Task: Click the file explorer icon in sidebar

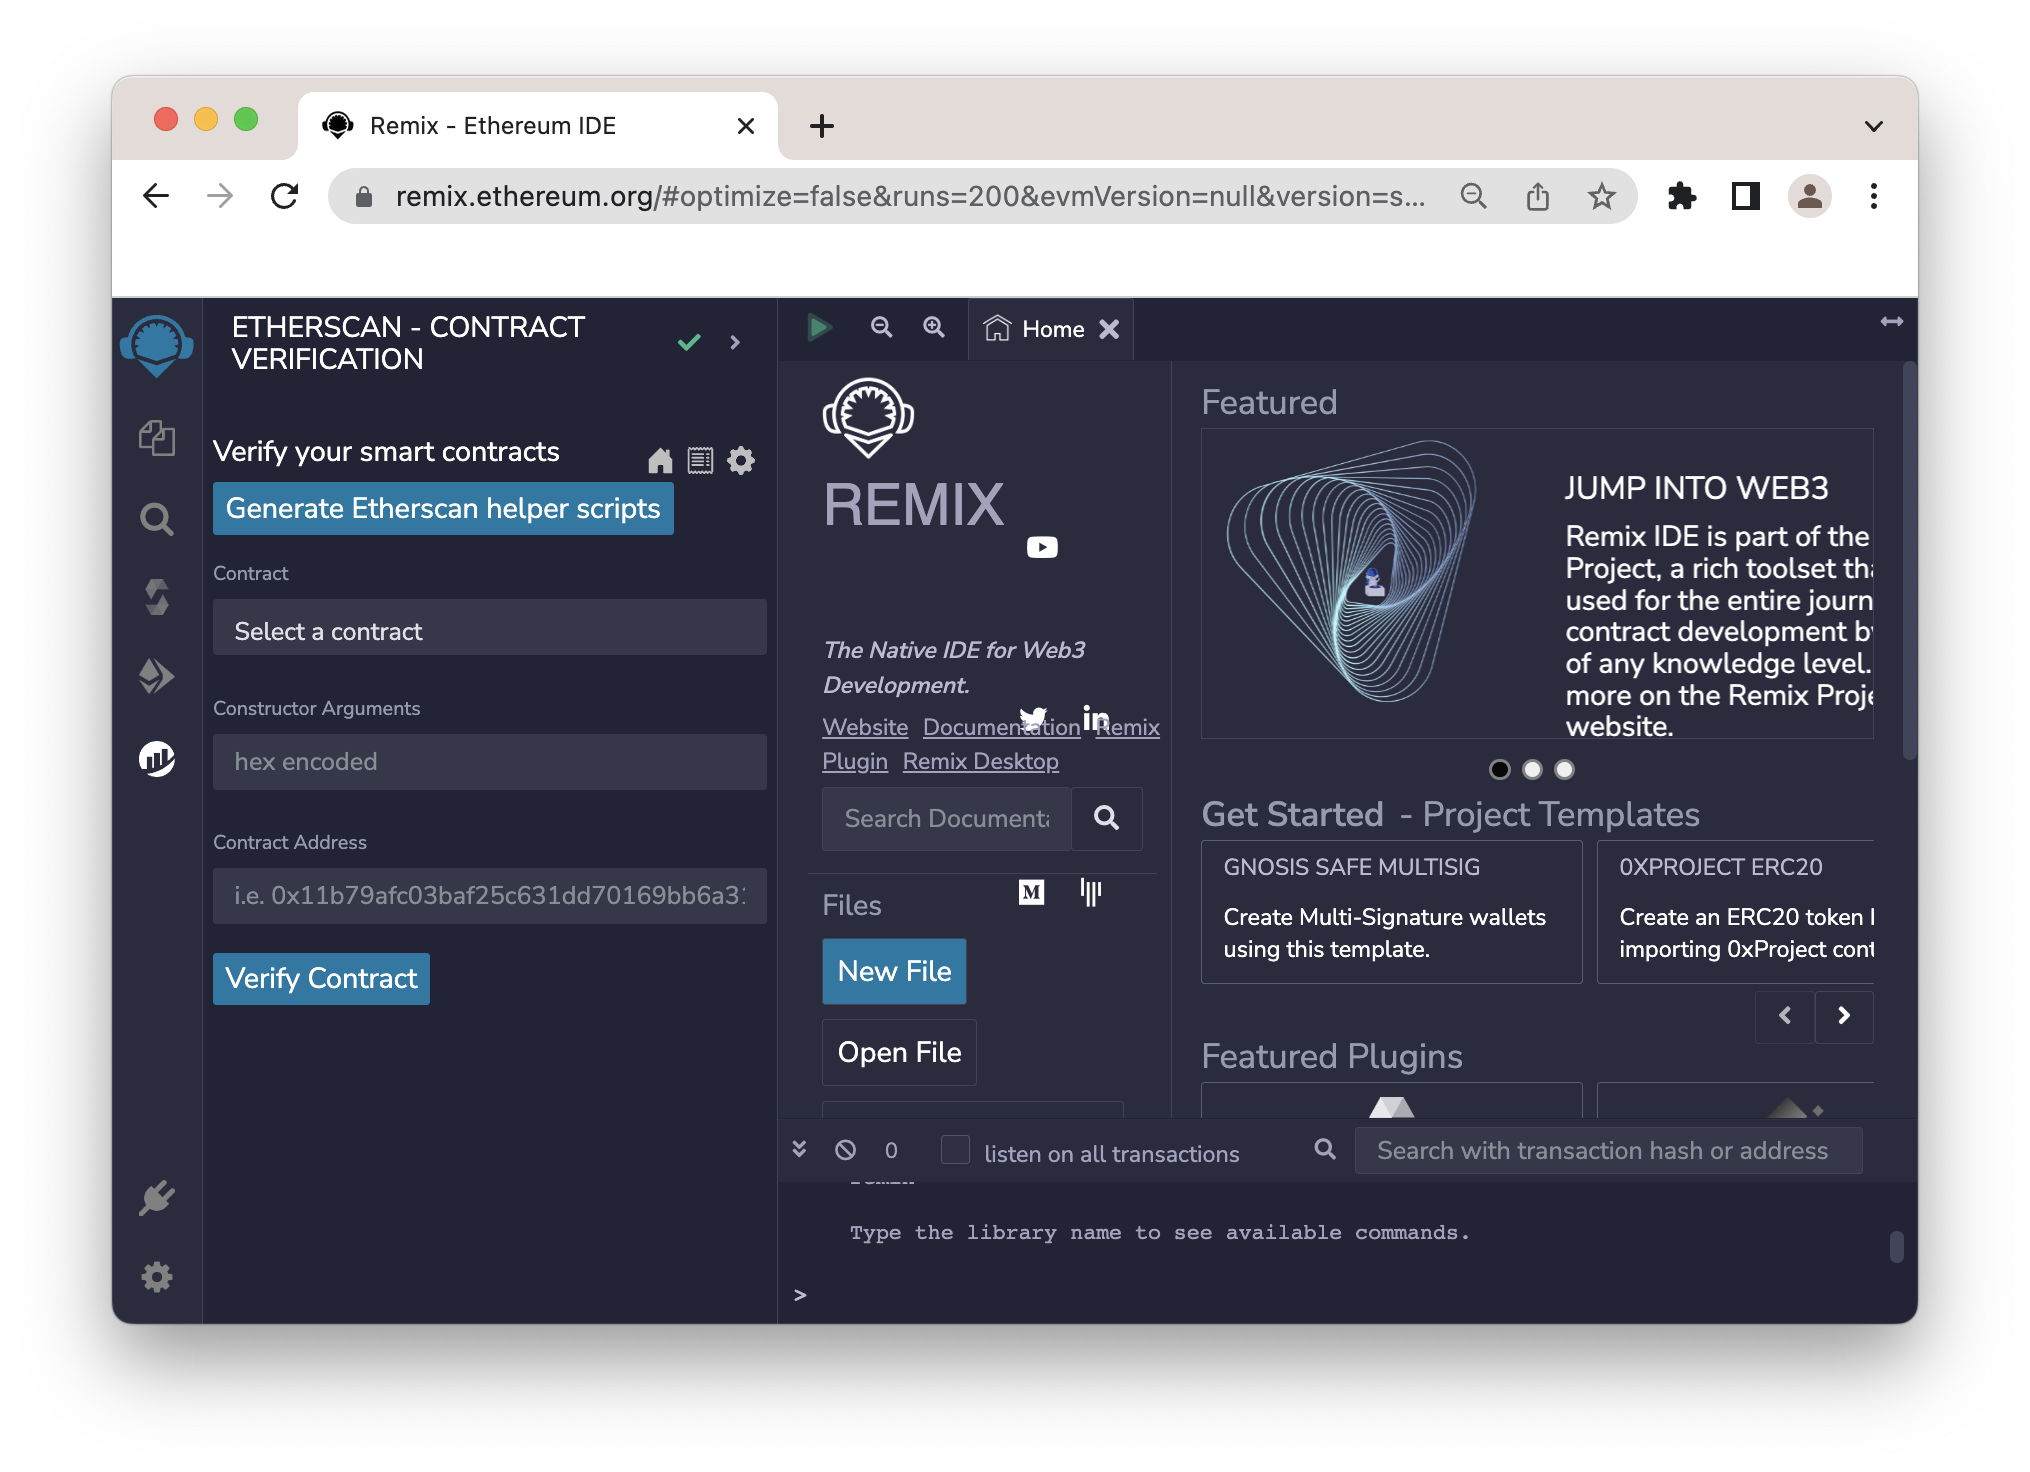Action: click(158, 438)
